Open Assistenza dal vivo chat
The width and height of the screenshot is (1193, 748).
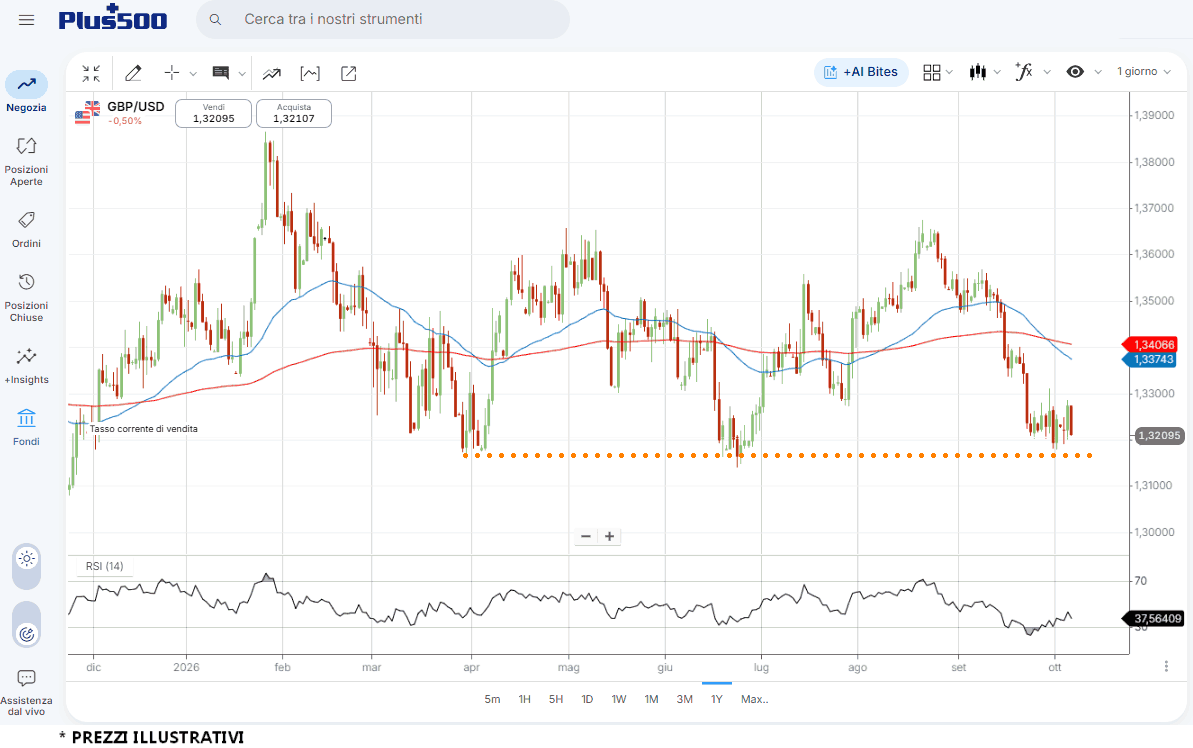(27, 692)
